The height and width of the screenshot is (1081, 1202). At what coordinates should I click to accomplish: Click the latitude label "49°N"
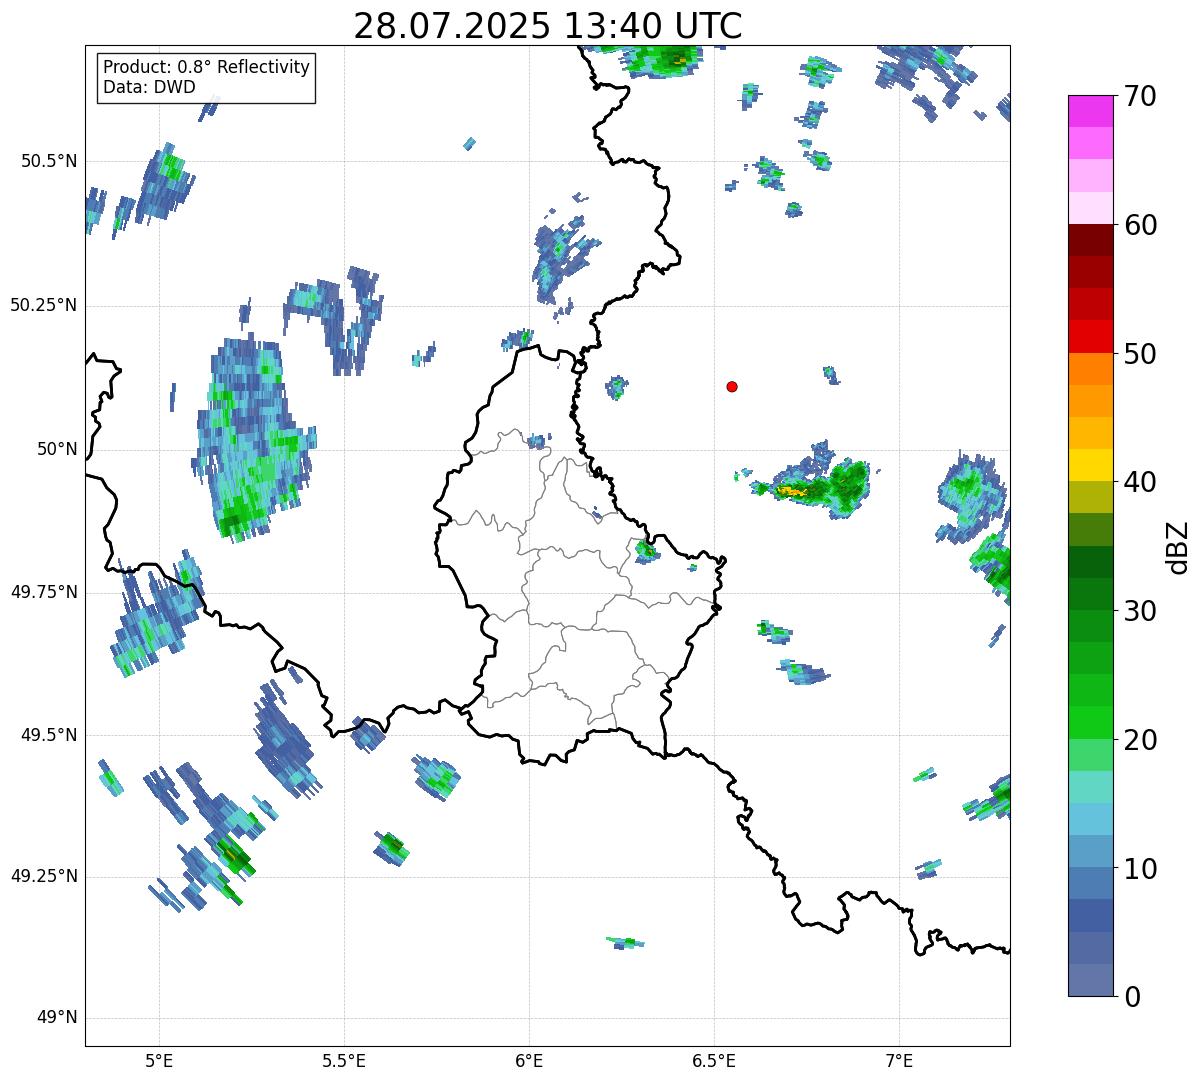point(57,1018)
